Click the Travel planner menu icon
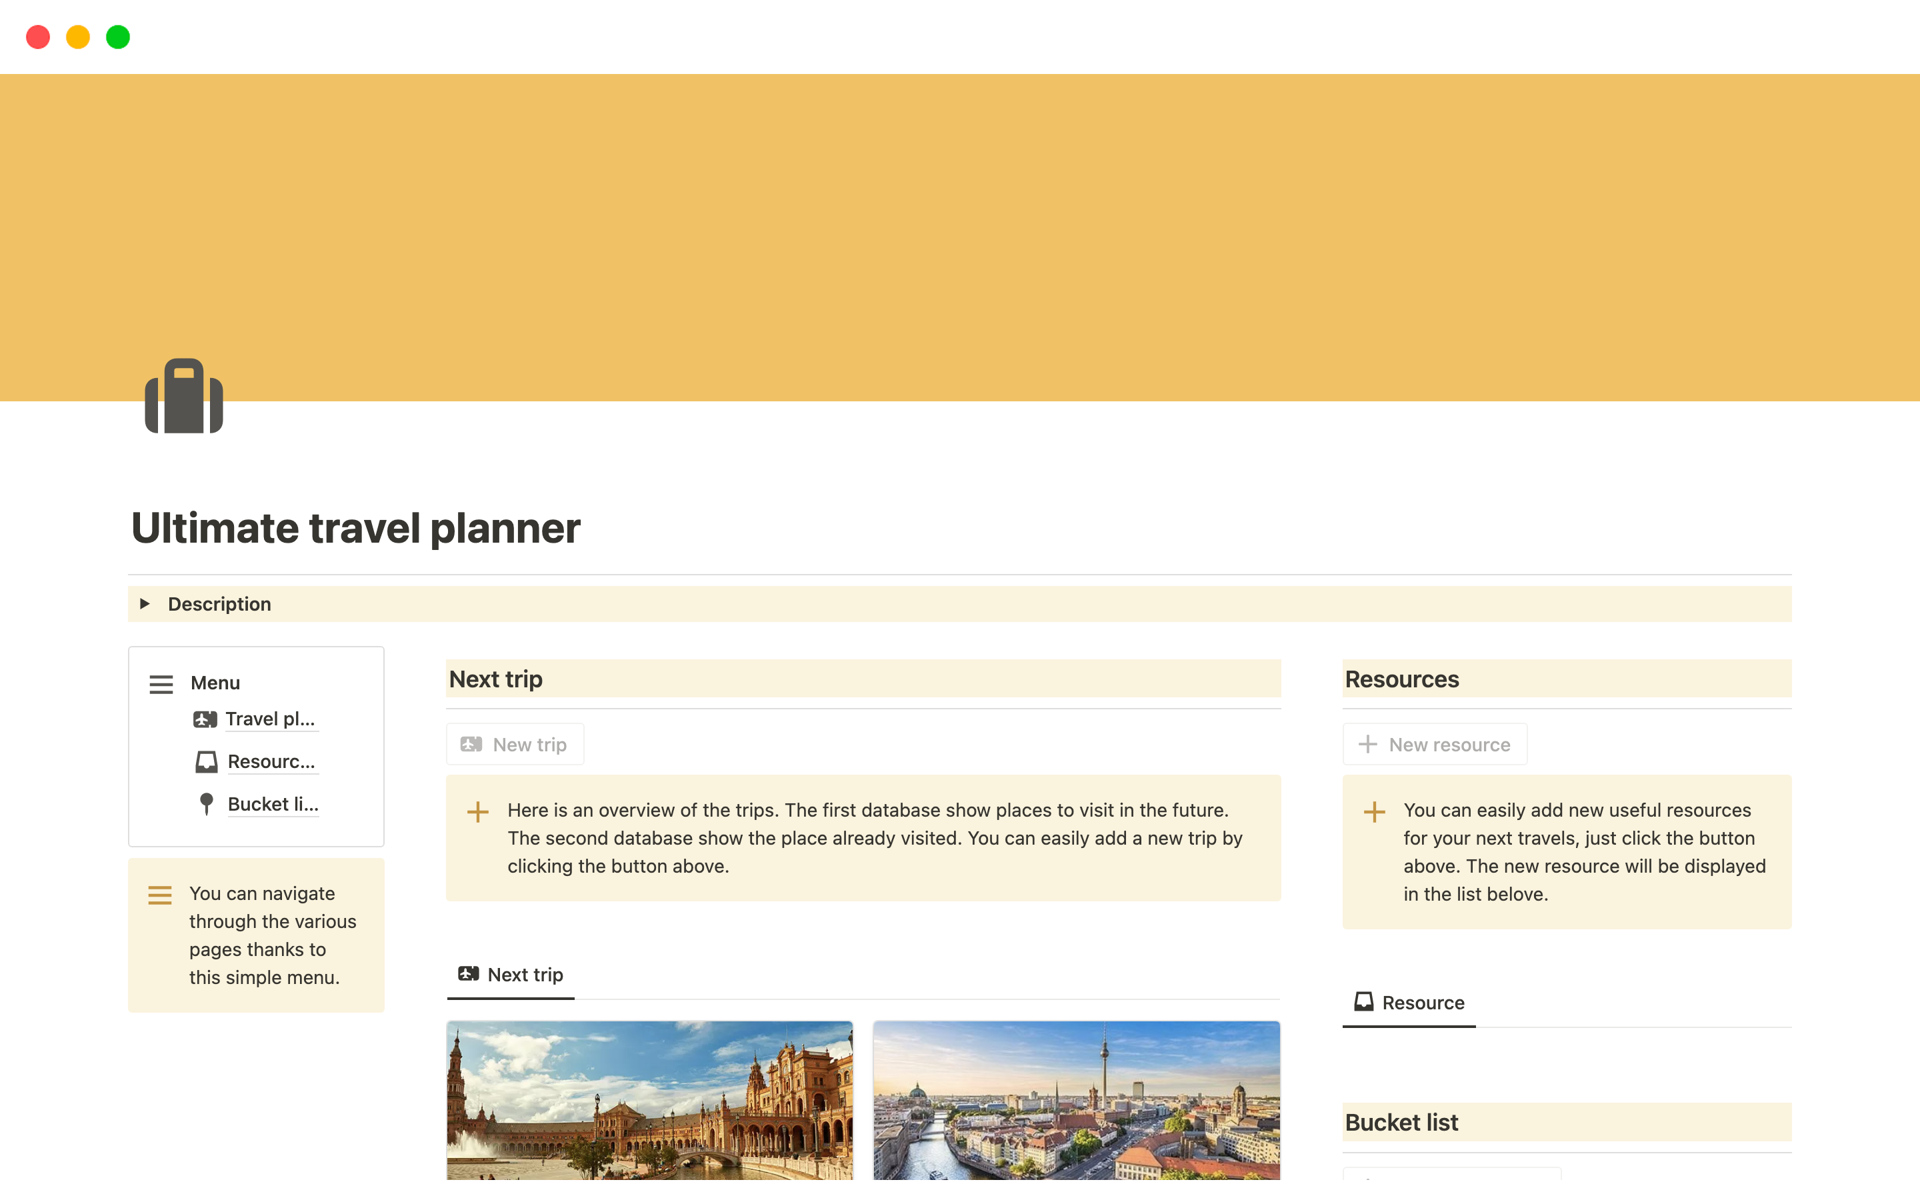This screenshot has width=1920, height=1200. pos(205,719)
